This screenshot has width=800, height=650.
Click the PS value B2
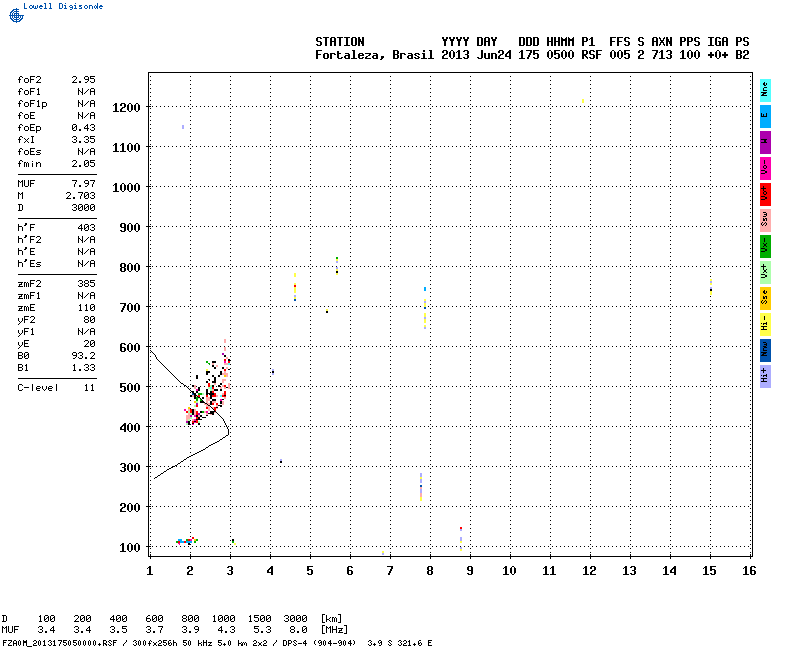click(742, 55)
